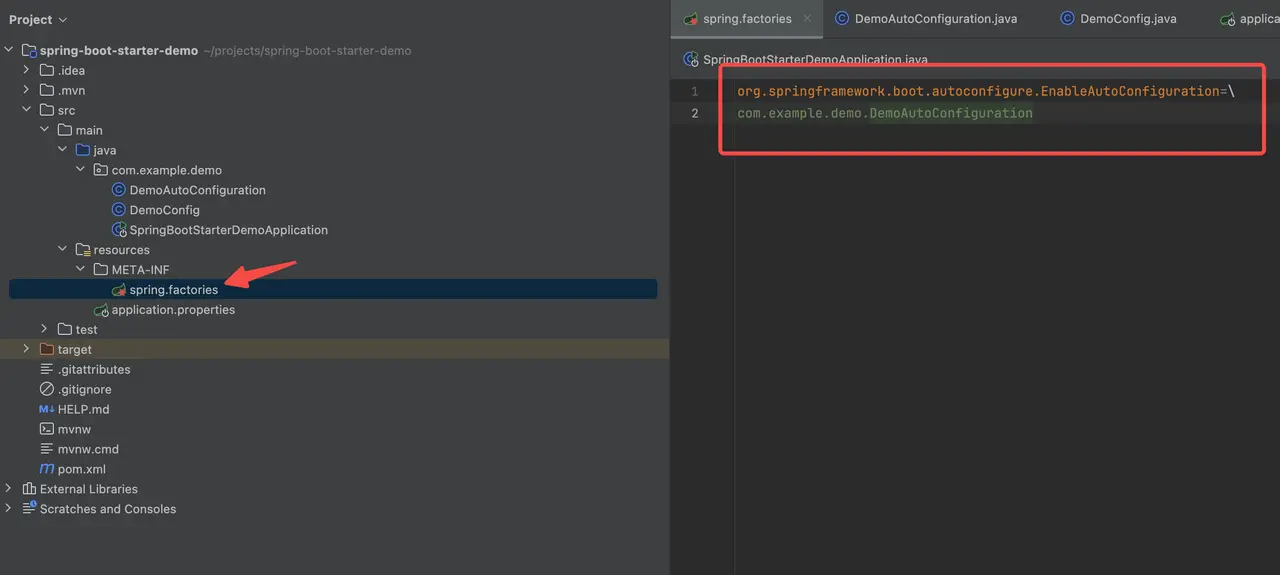The image size is (1280, 575).
Task: Click the SpringBootStarterDemoApplication class icon in tree
Action: 118,230
